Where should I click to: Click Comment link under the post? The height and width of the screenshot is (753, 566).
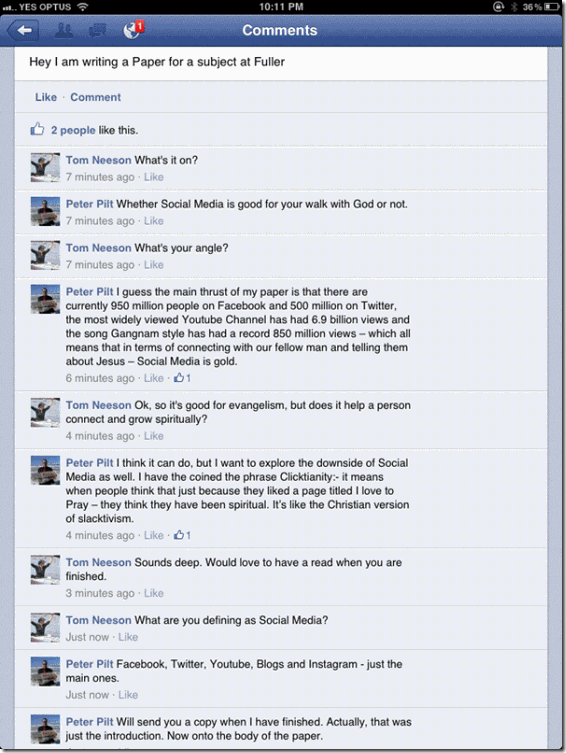point(96,97)
